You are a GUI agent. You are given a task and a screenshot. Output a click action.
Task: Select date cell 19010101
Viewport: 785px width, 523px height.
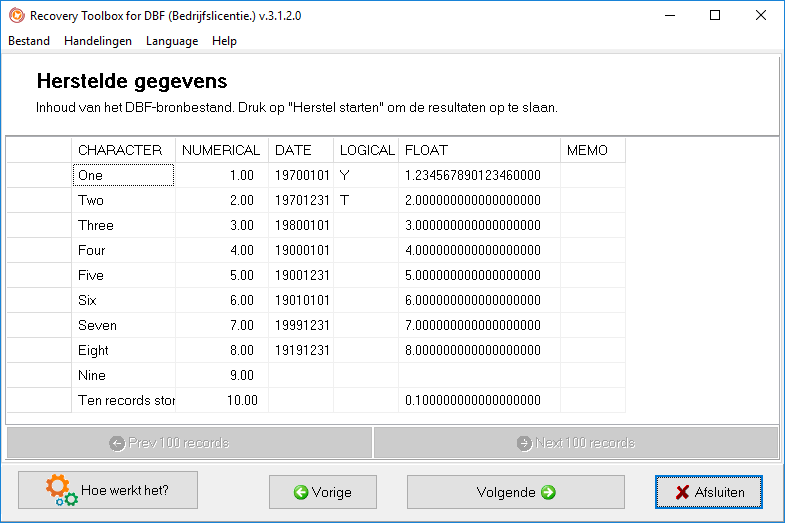(301, 300)
